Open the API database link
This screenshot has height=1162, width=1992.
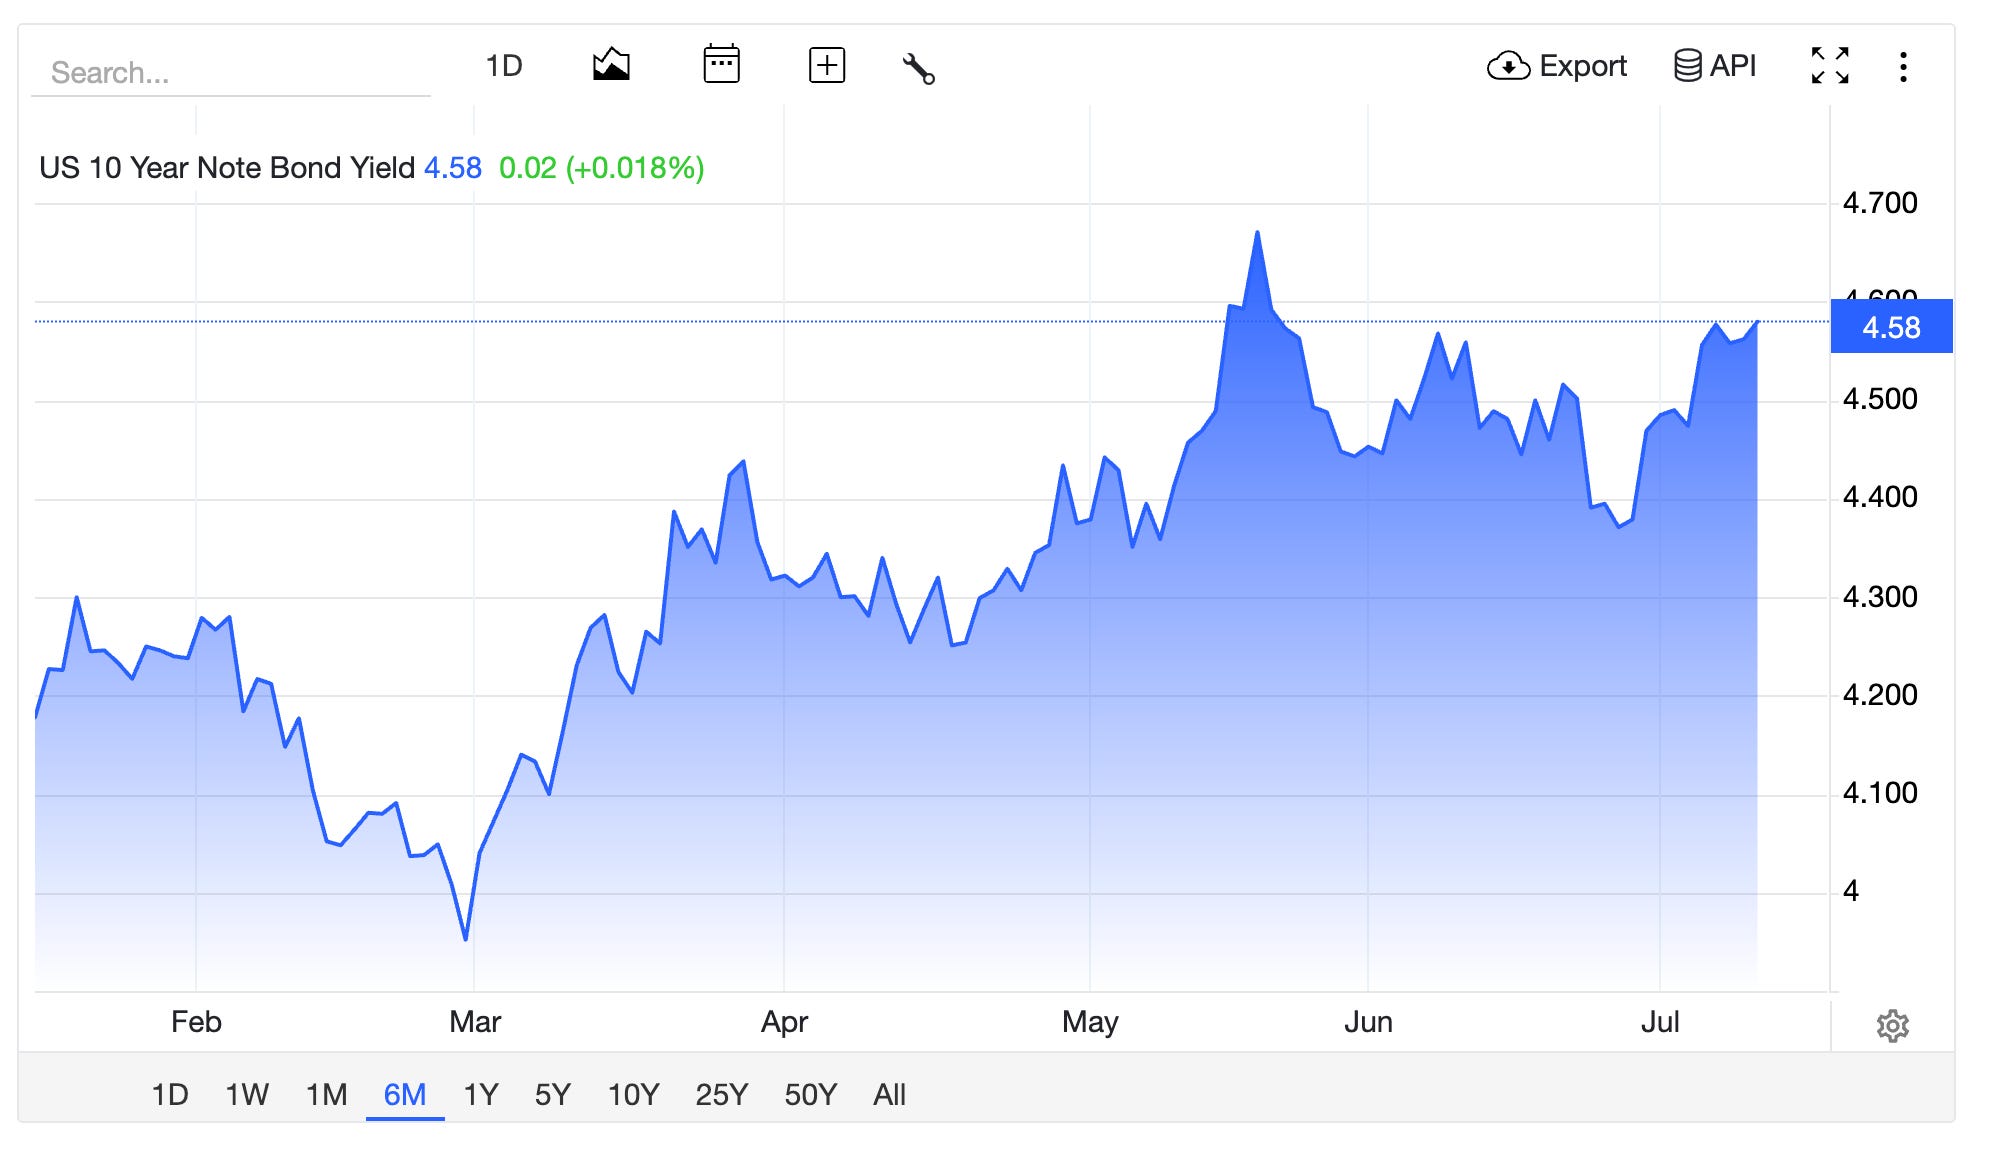coord(1715,66)
